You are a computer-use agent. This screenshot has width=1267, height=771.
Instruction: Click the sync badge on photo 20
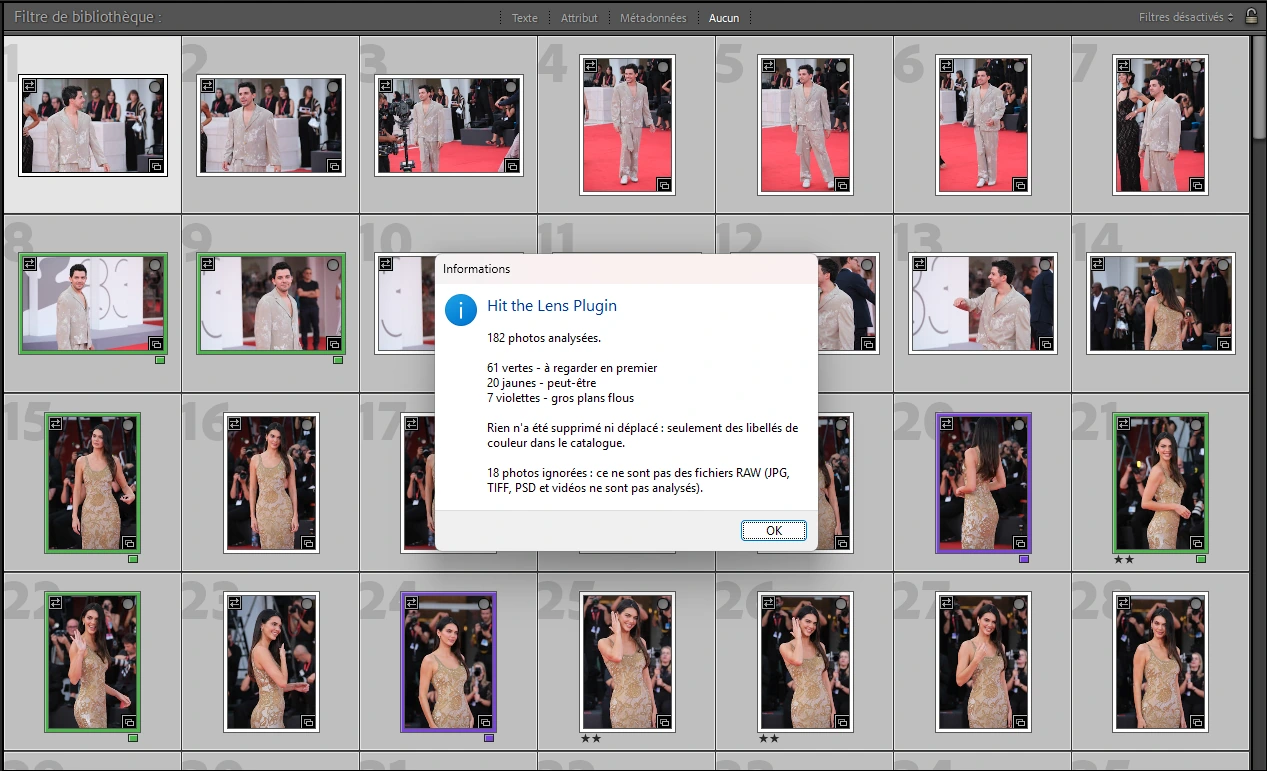pyautogui.click(x=947, y=424)
